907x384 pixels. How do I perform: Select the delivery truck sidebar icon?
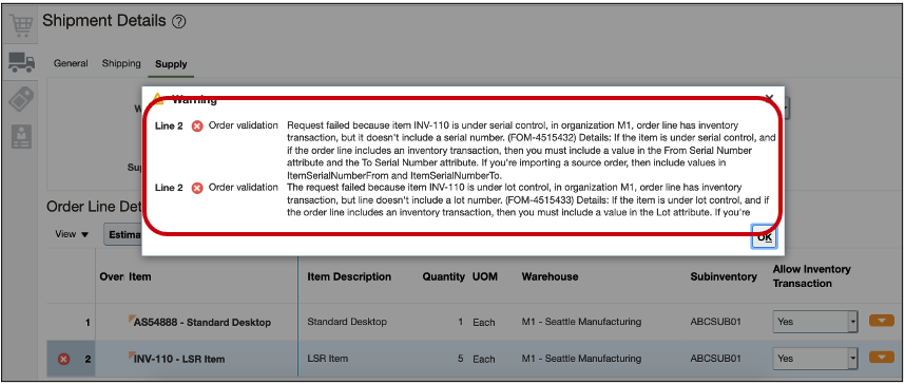pos(21,61)
